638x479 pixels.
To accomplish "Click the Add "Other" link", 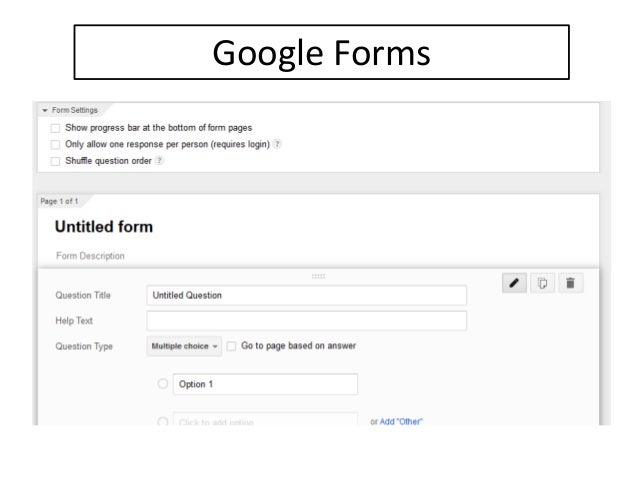I will pyautogui.click(x=401, y=422).
